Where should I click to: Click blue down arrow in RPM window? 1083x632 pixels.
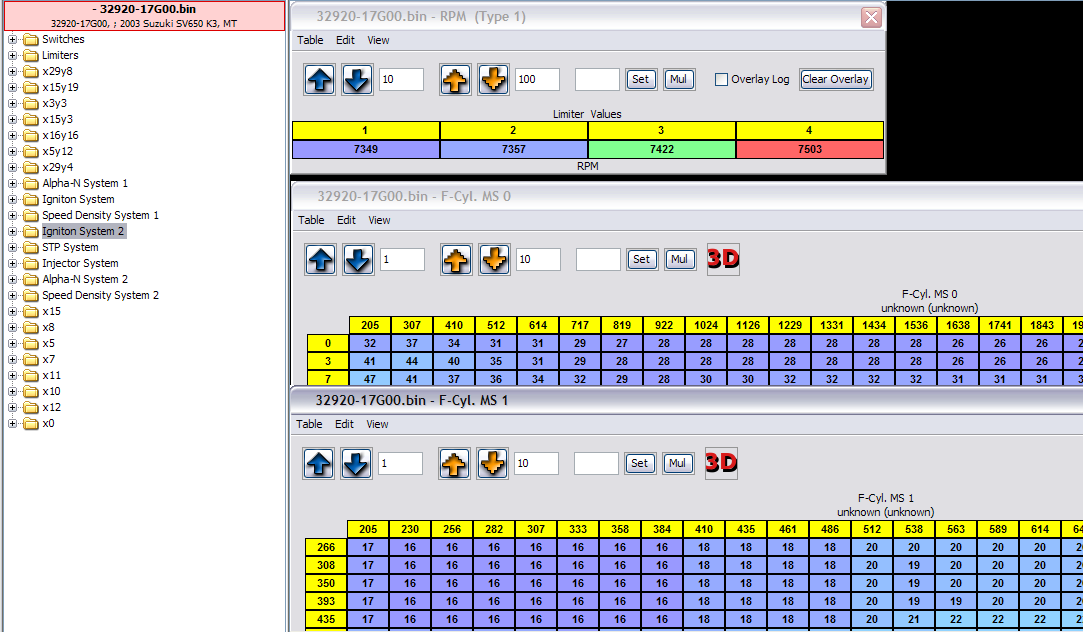357,80
